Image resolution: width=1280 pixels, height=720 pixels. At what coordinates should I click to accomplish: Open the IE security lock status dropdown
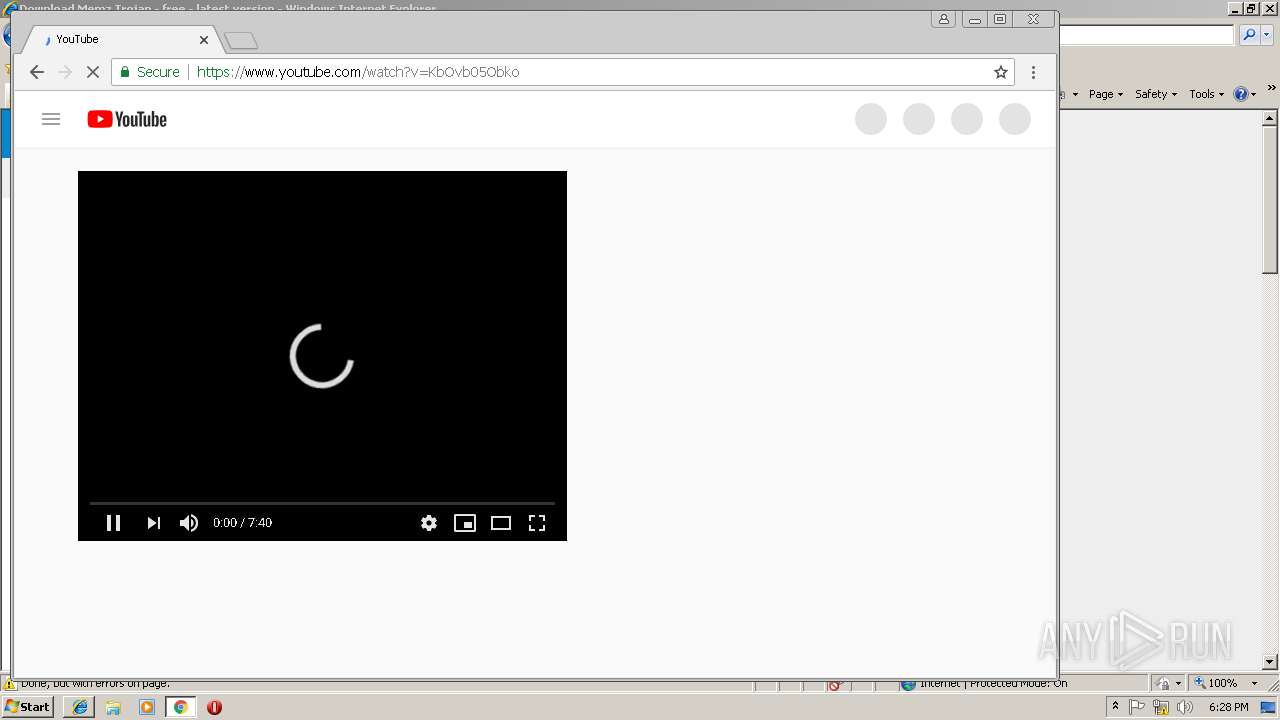pyautogui.click(x=1168, y=684)
